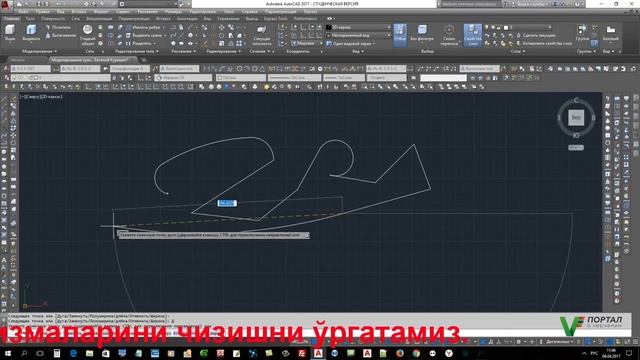Open the Файл menu

click(x=23, y=12)
